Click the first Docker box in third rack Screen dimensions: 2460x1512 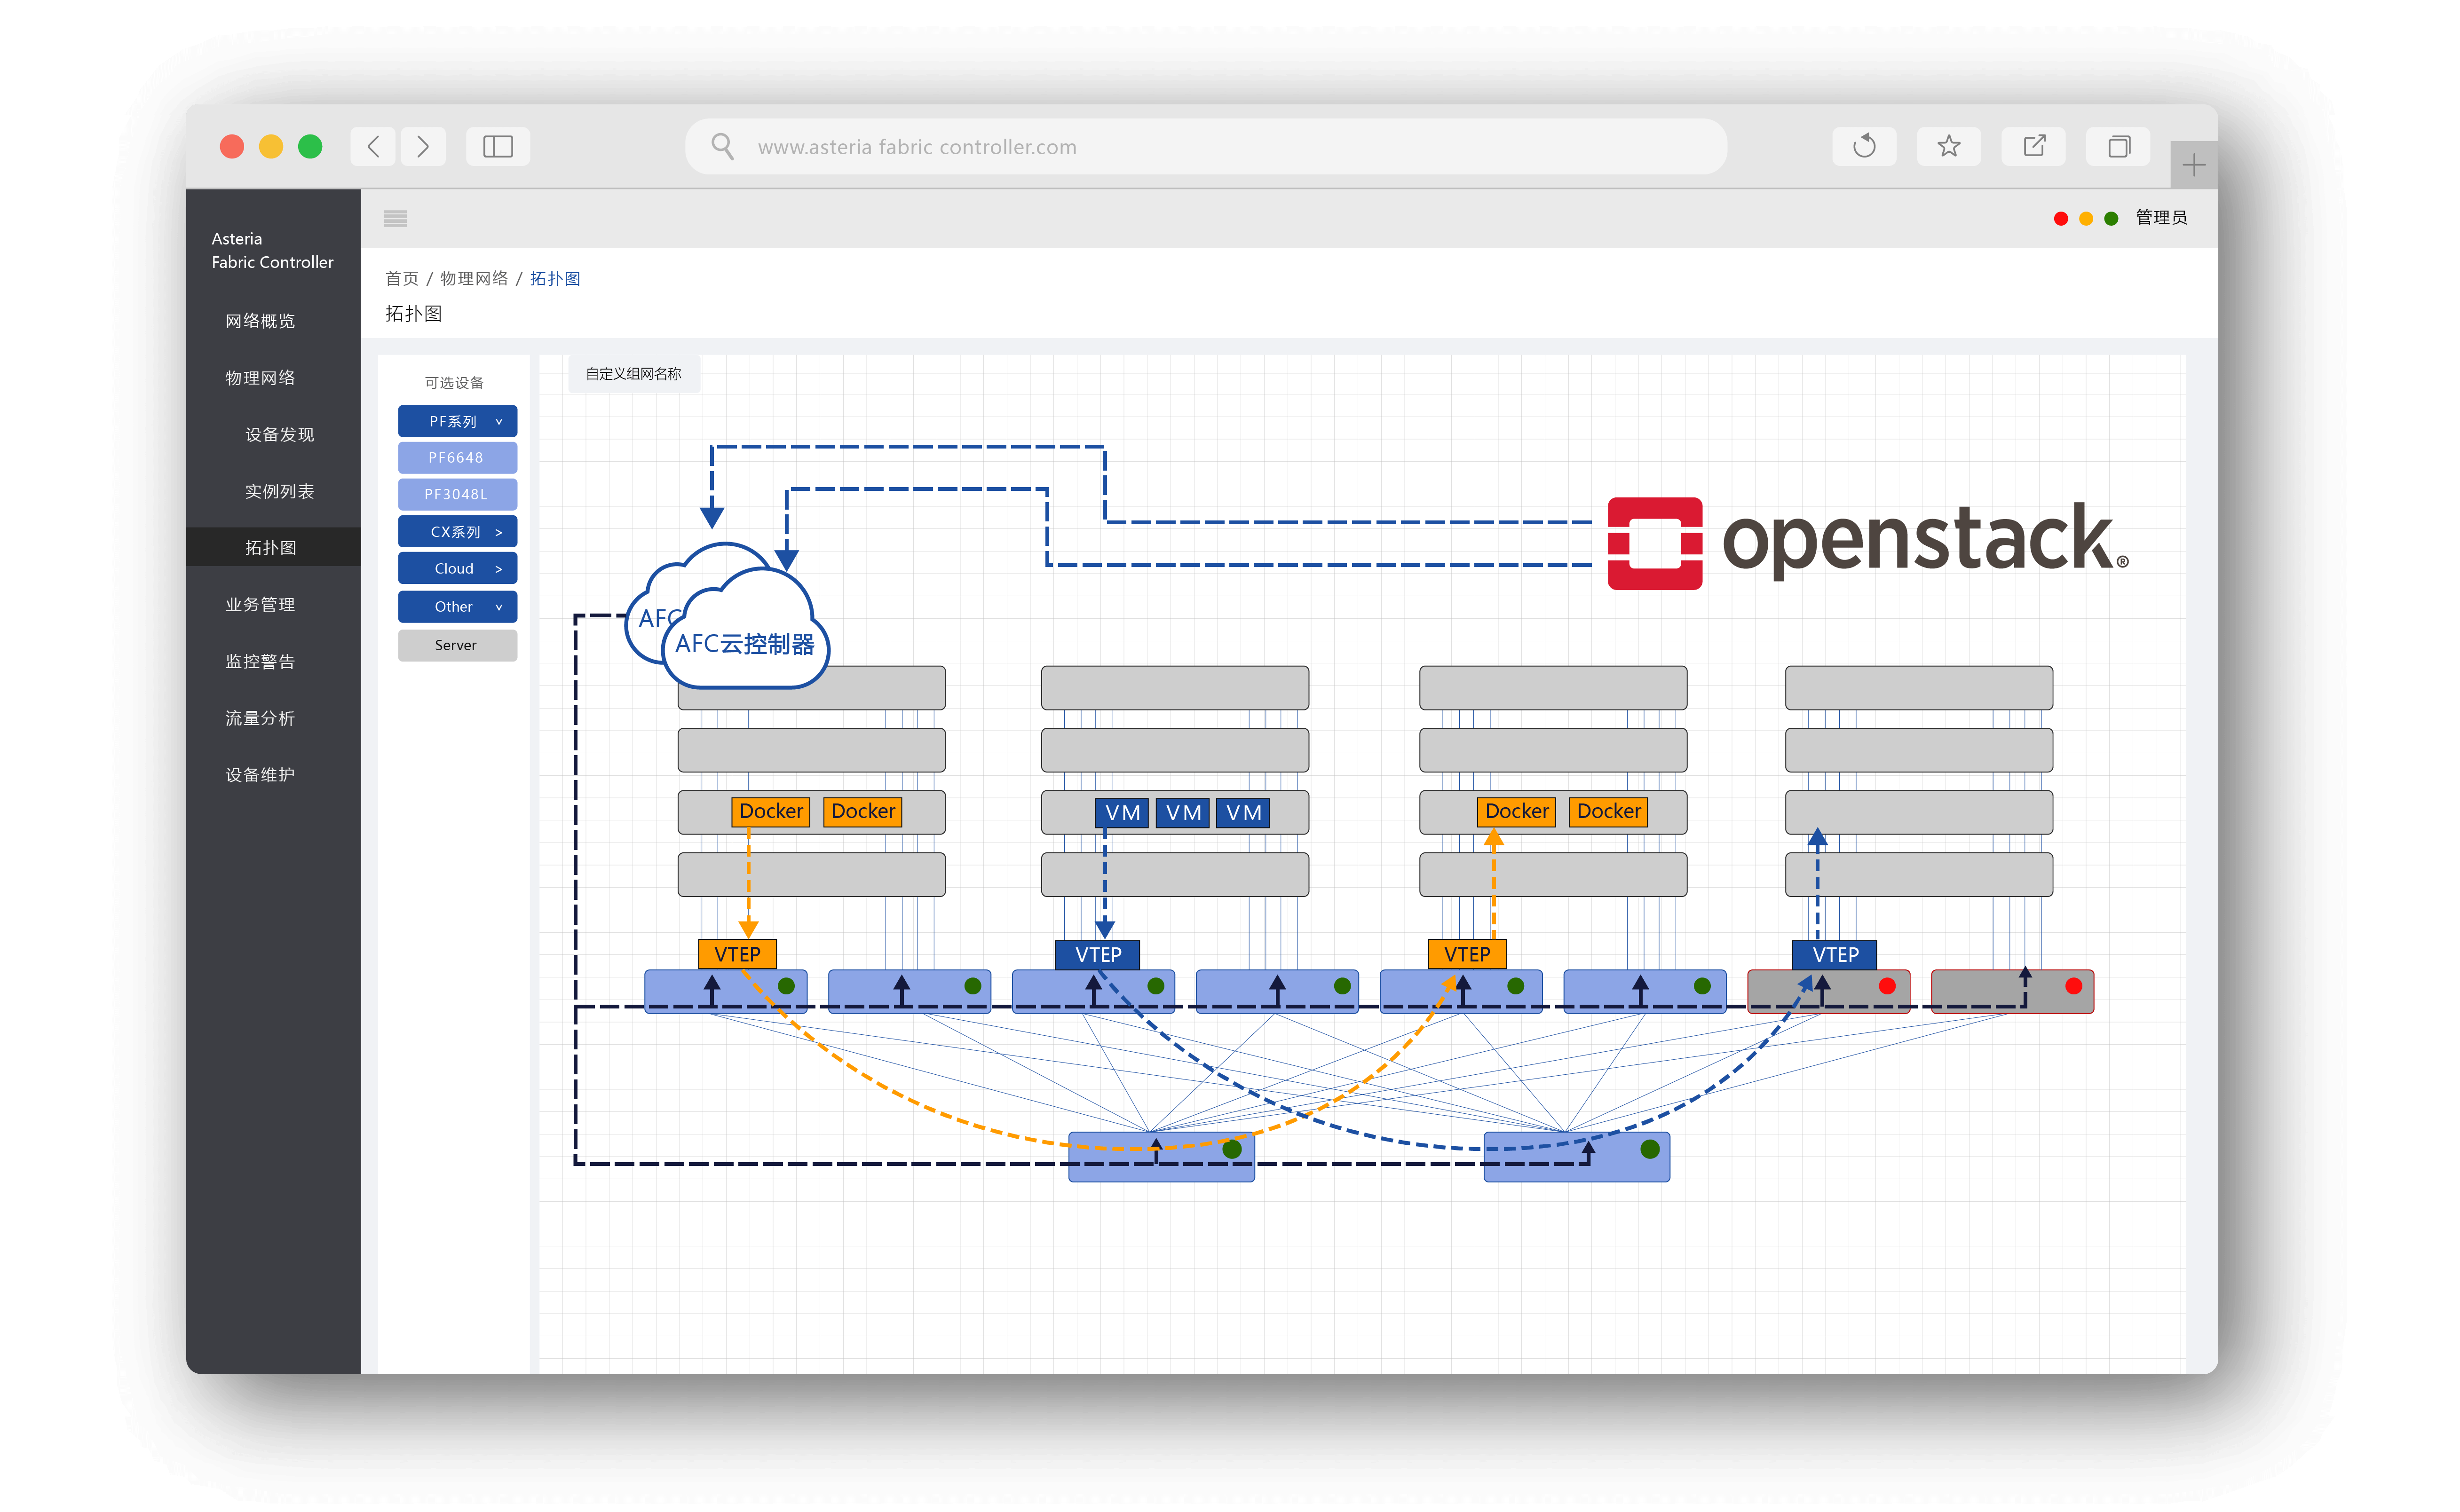pyautogui.click(x=1517, y=812)
